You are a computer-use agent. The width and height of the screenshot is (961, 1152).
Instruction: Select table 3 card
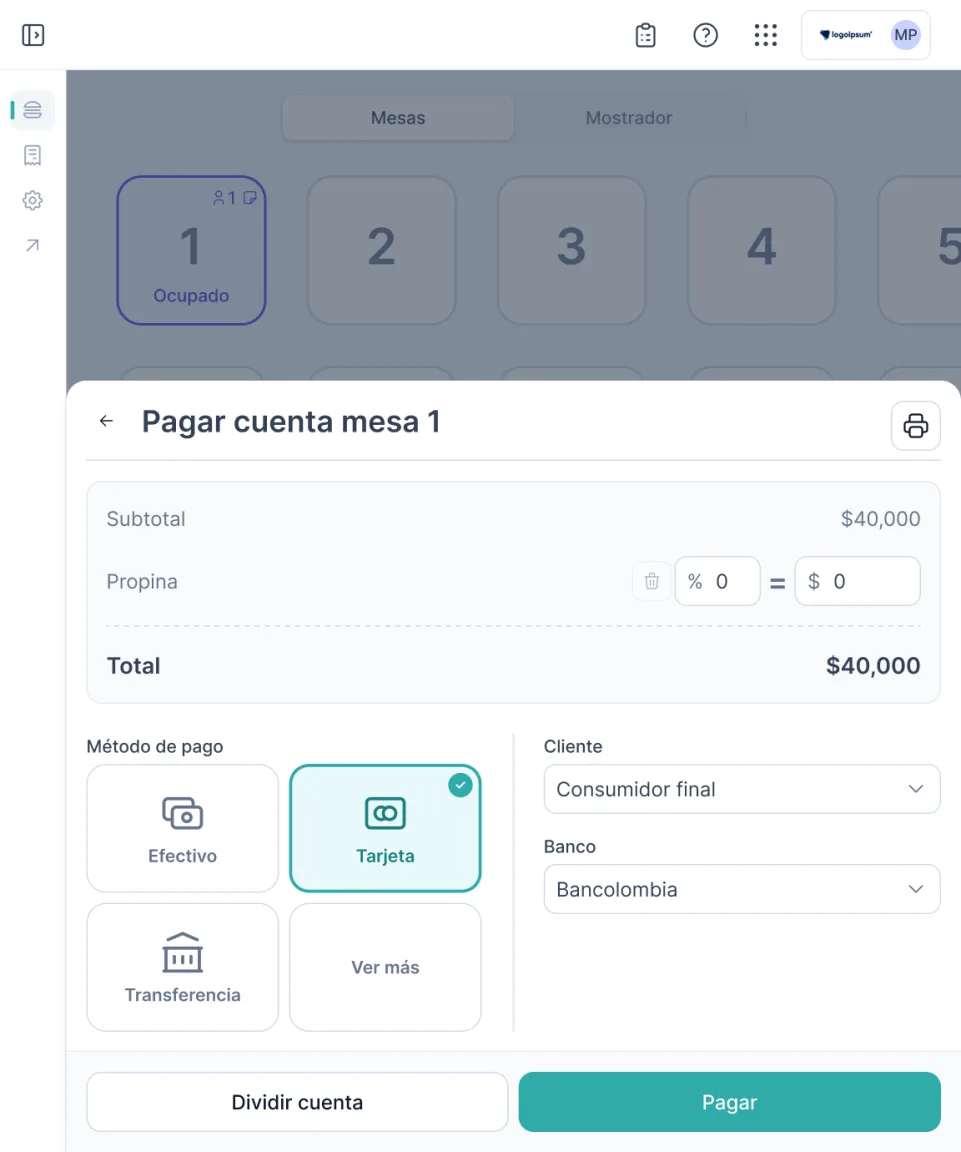point(572,250)
